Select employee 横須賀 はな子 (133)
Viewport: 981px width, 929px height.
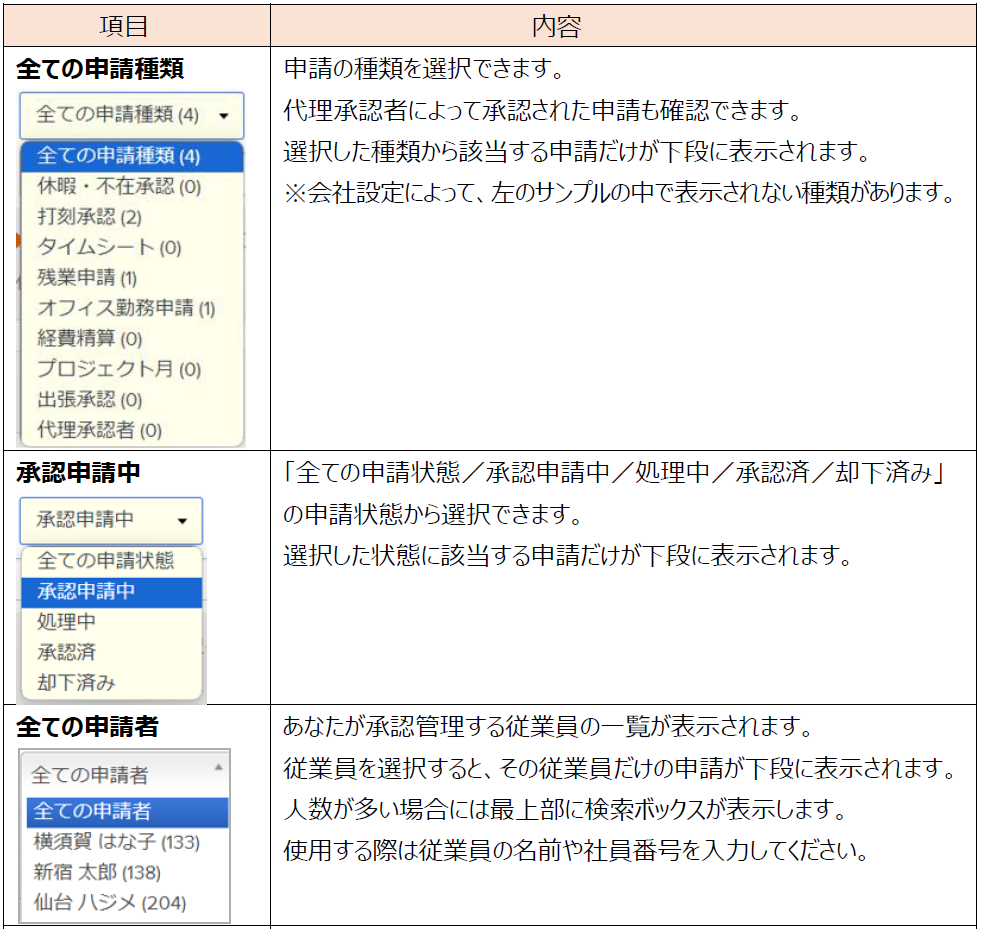(116, 842)
